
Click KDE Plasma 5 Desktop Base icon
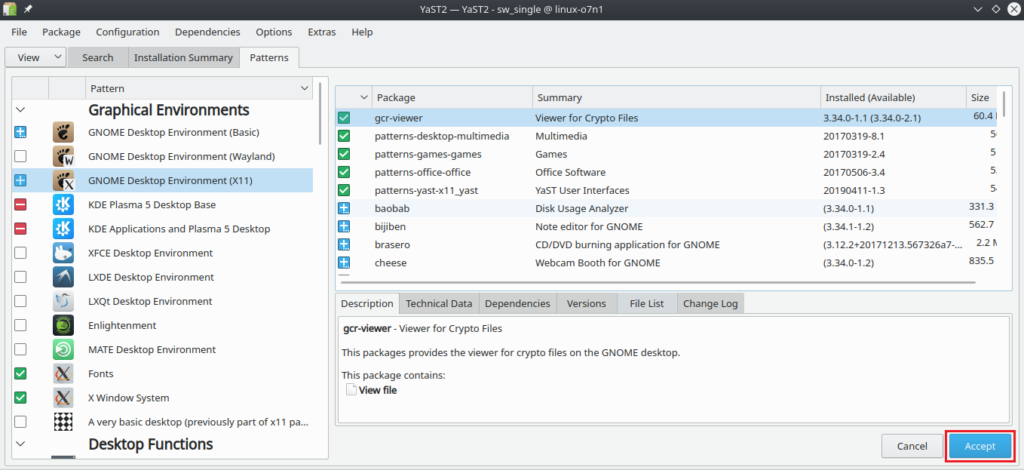pyautogui.click(x=63, y=205)
